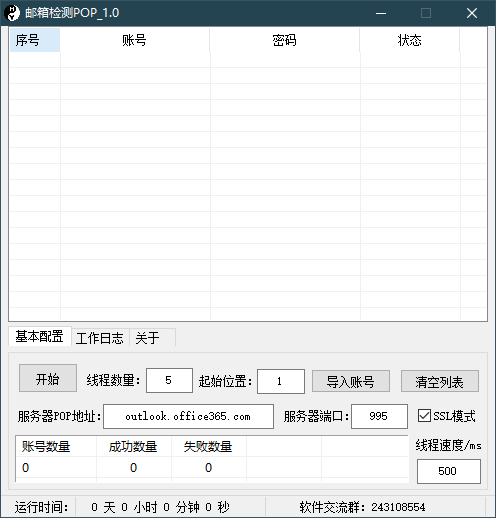496x518 pixels.
Task: Click the 清空列表 button
Action: 440,381
